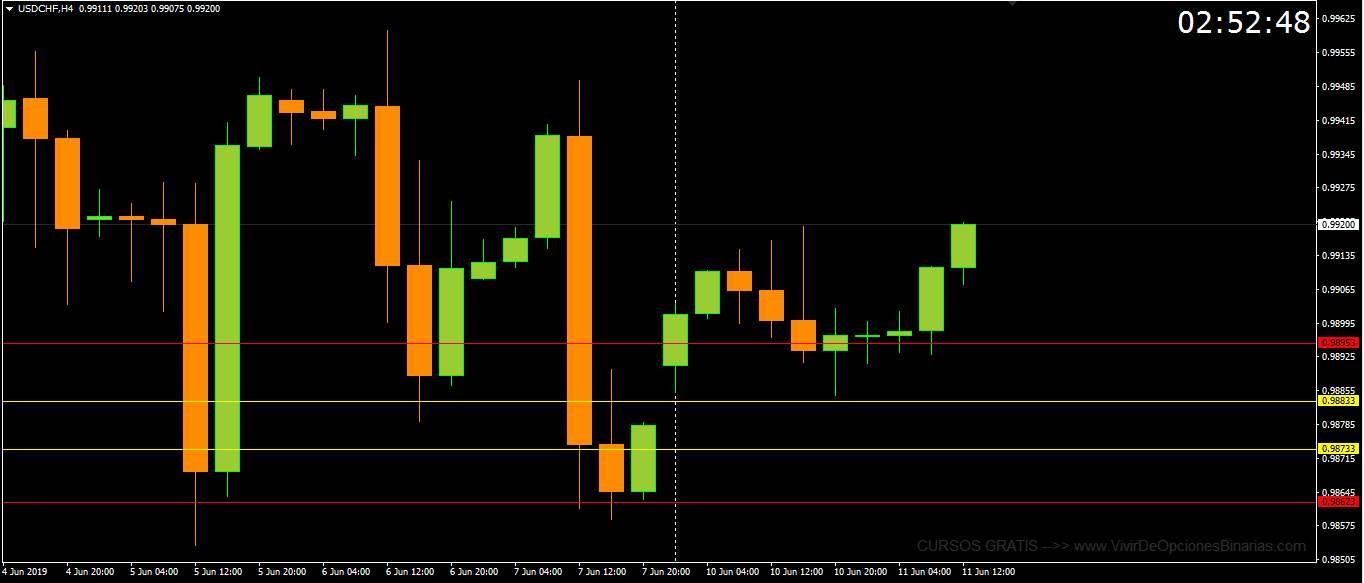Click the tall orange candle at 7 Jun 12:00

[x=579, y=290]
